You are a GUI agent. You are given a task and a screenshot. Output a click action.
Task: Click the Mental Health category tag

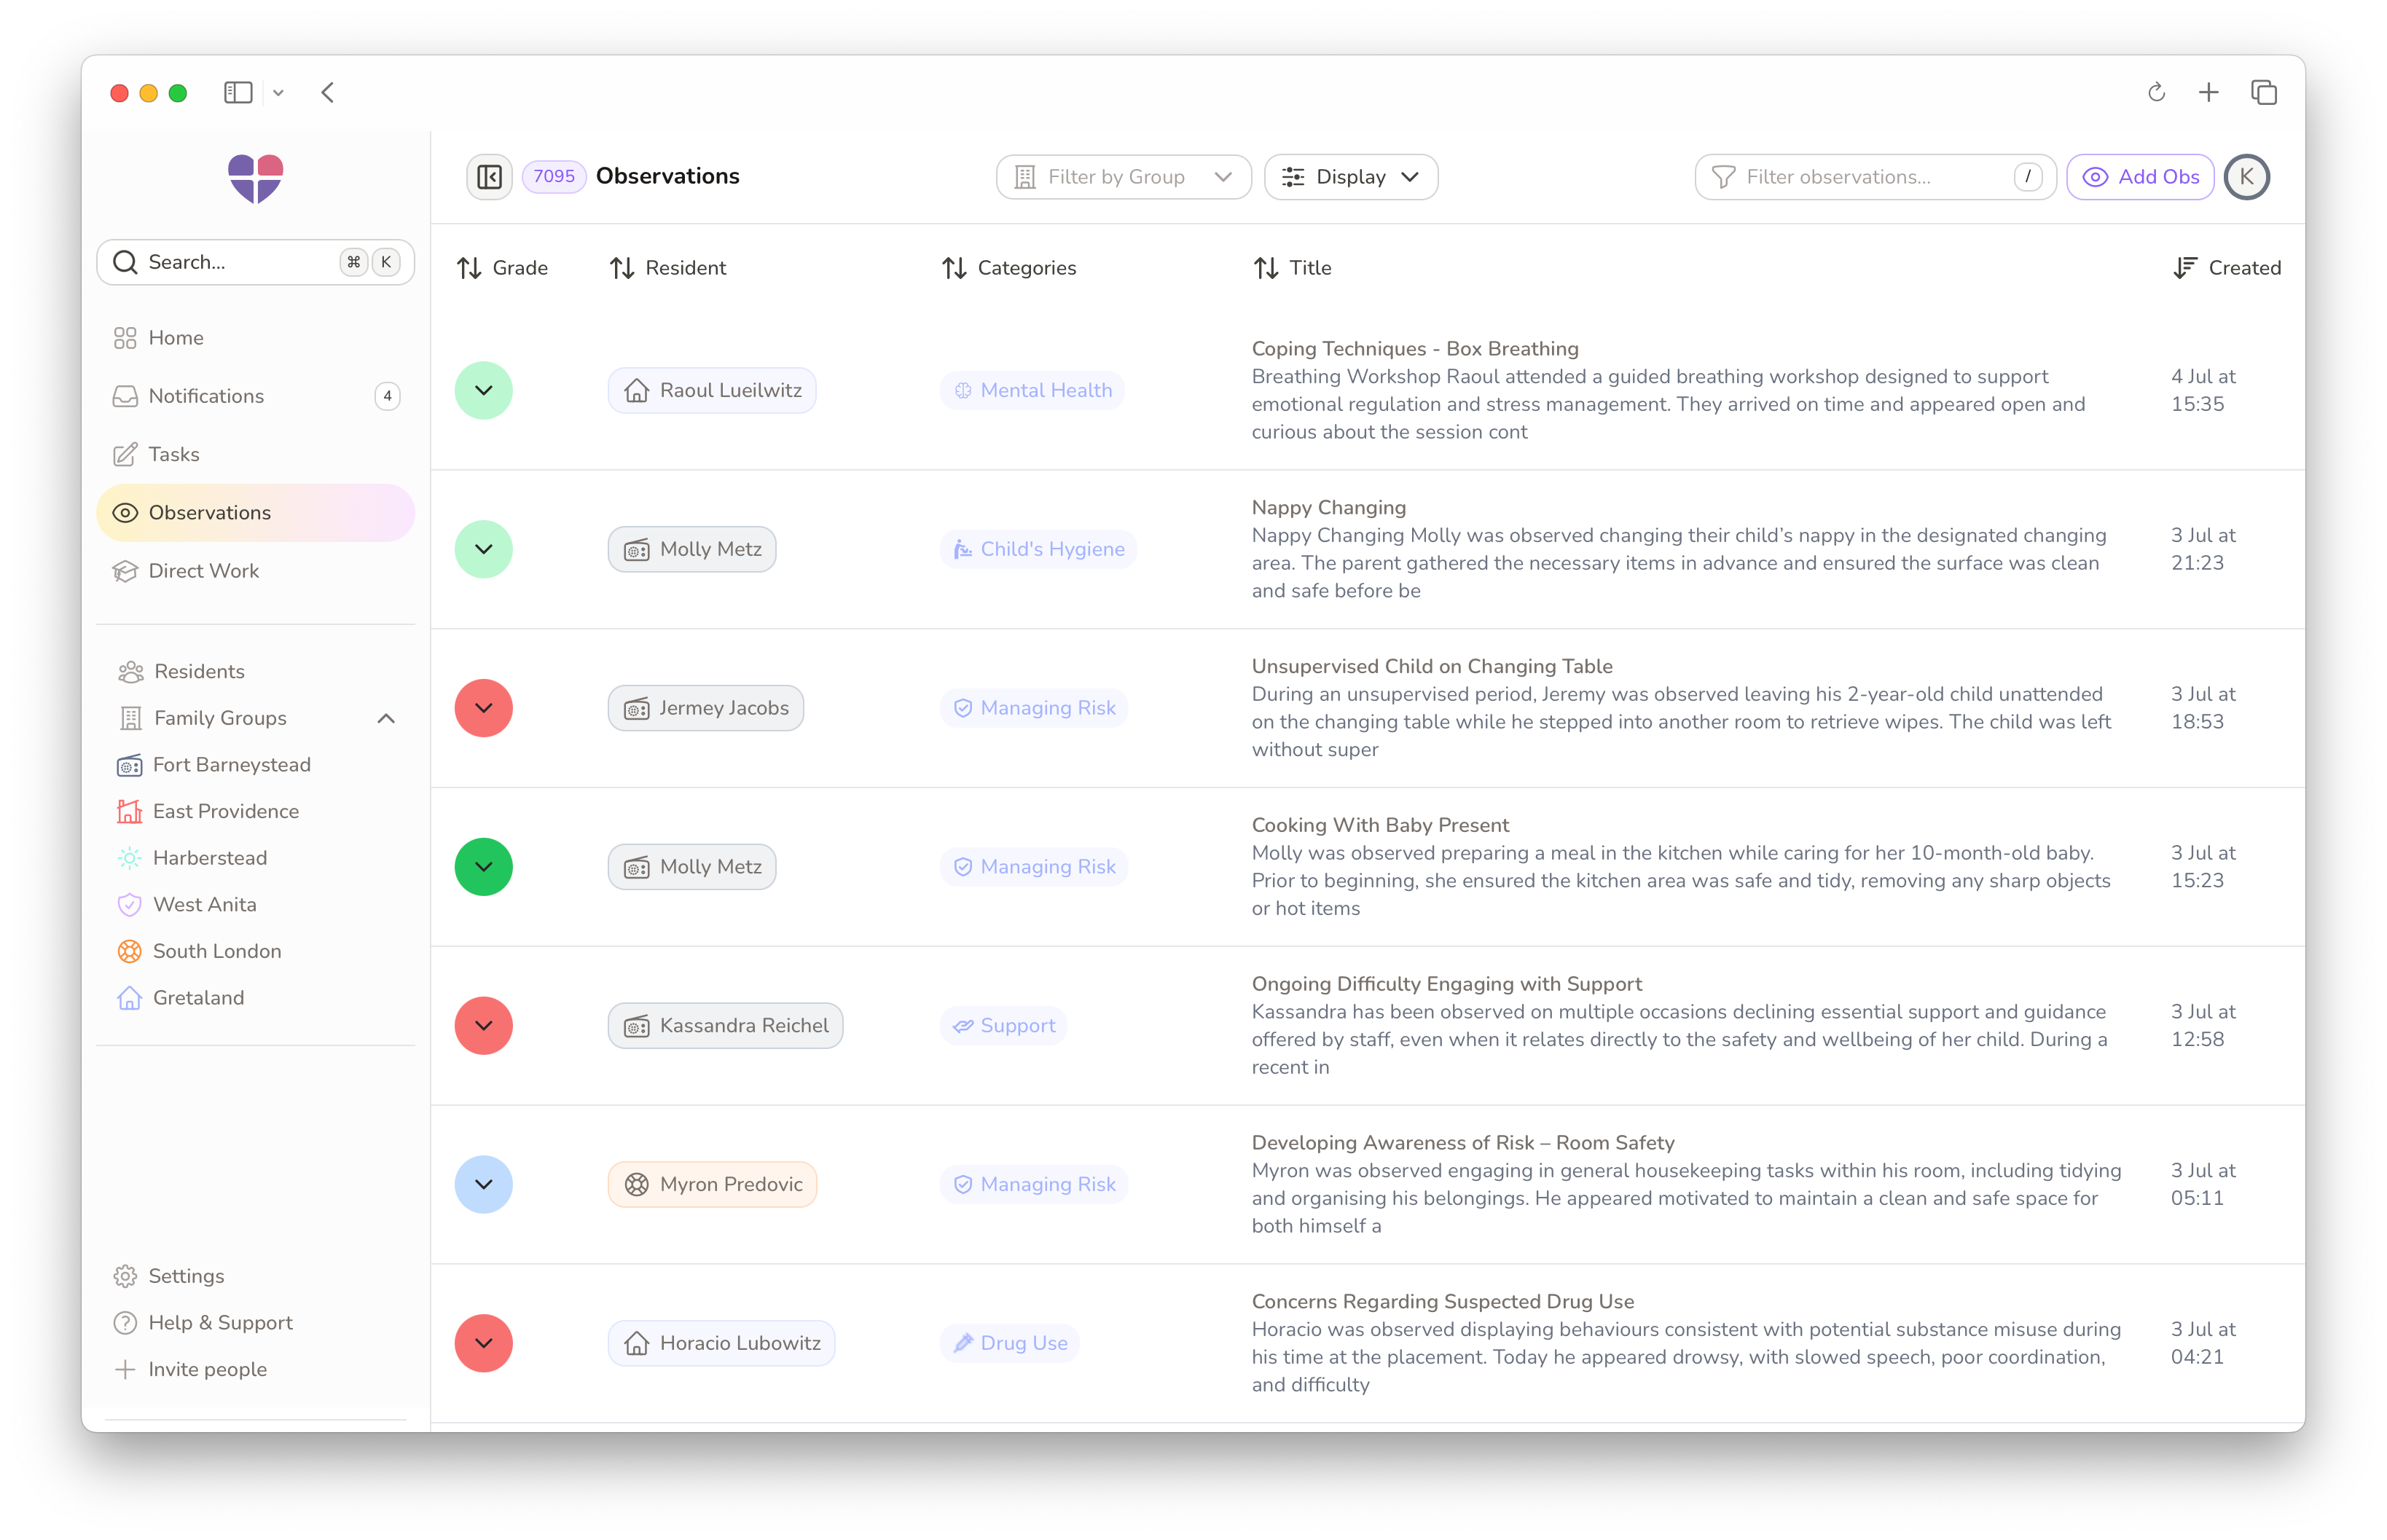[1033, 390]
